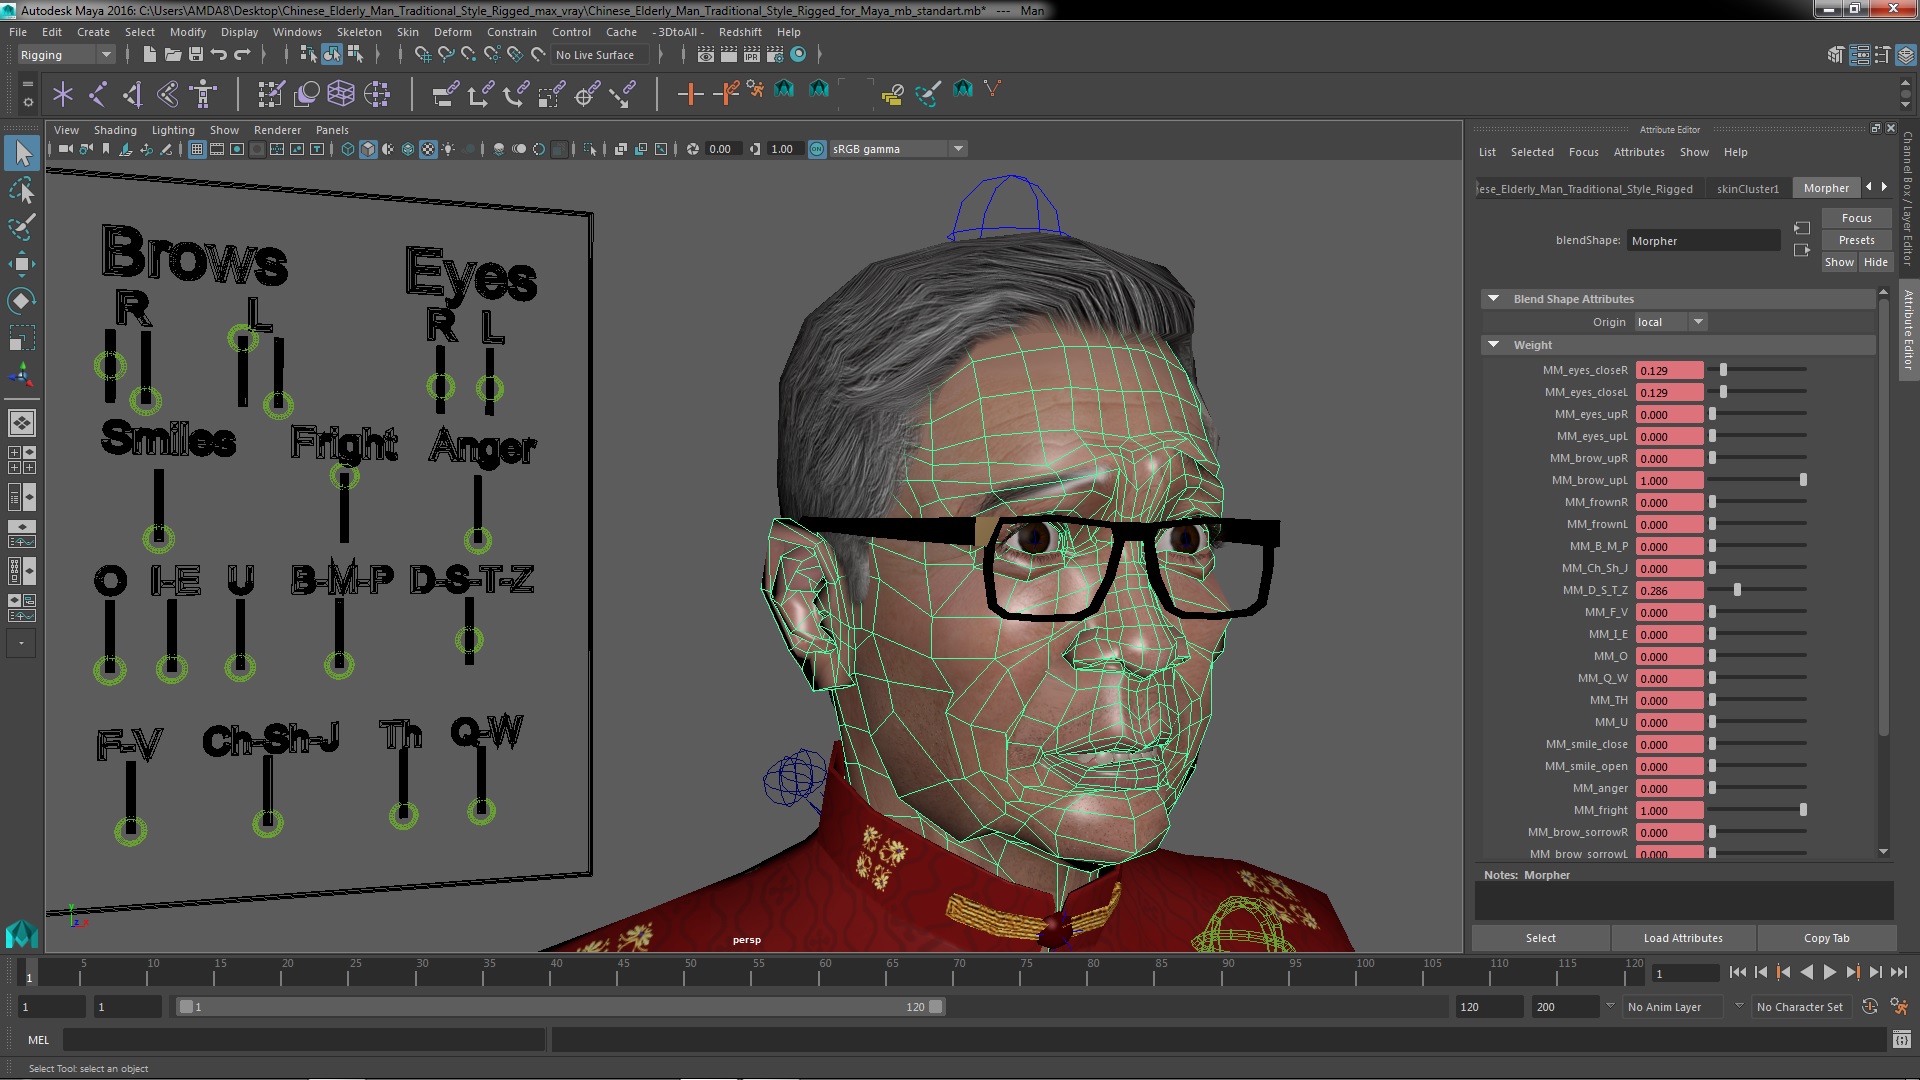Toggle Snap to Points in status line
The width and height of the screenshot is (1920, 1080).
[x=469, y=55]
